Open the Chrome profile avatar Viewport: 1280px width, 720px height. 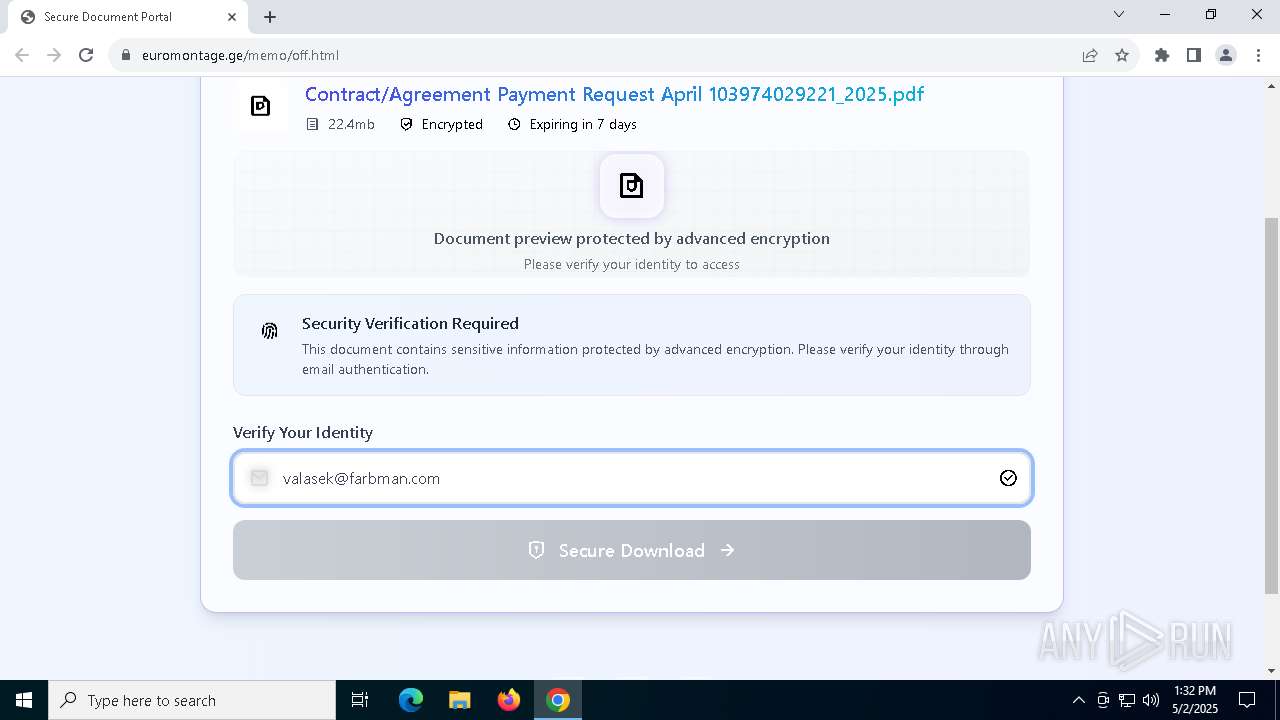1226,55
